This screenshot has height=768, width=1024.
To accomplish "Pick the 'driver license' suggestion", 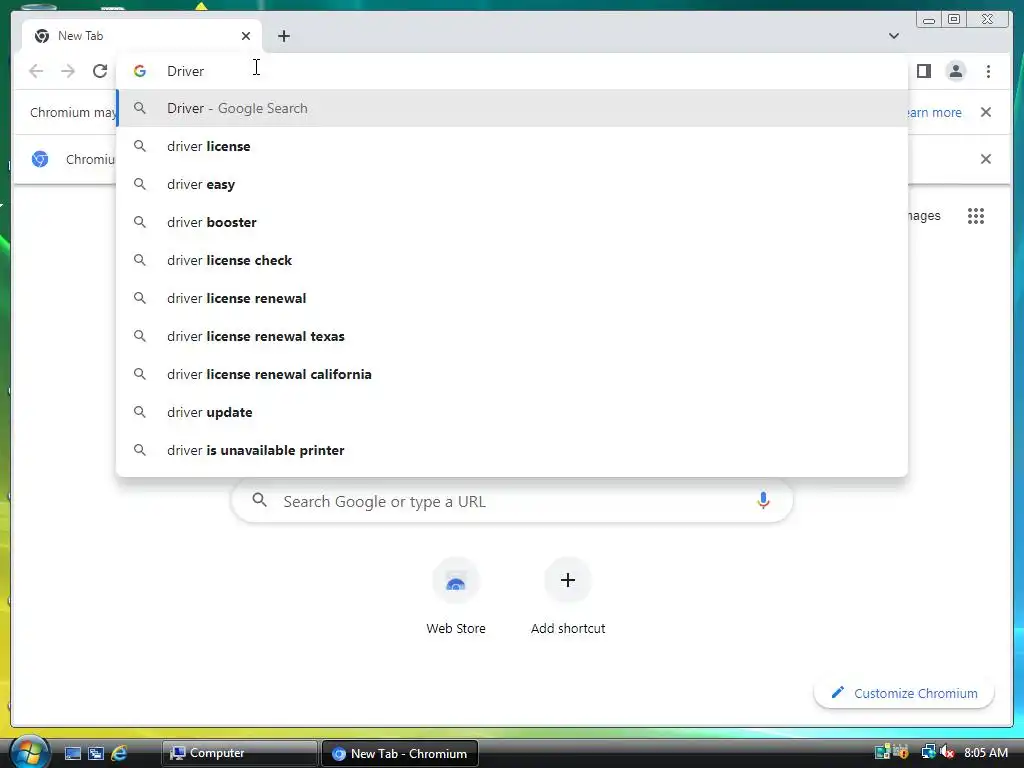I will [513, 146].
